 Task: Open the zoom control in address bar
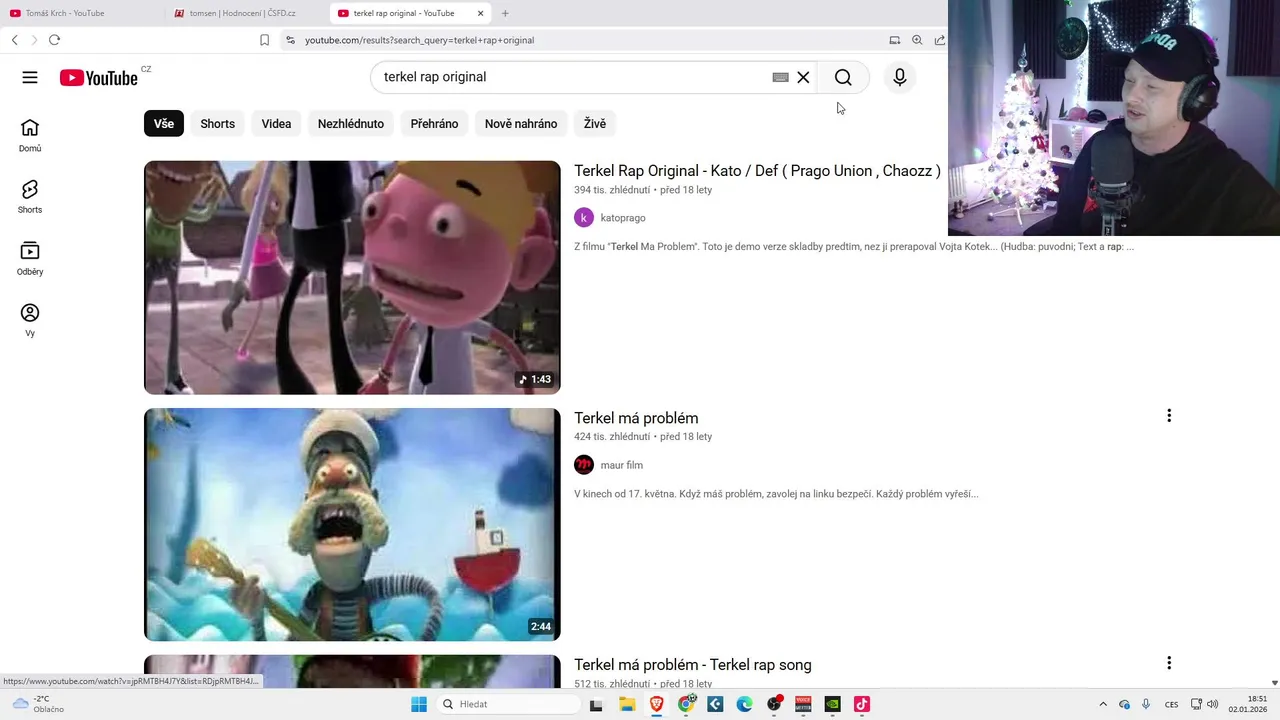pos(917,40)
